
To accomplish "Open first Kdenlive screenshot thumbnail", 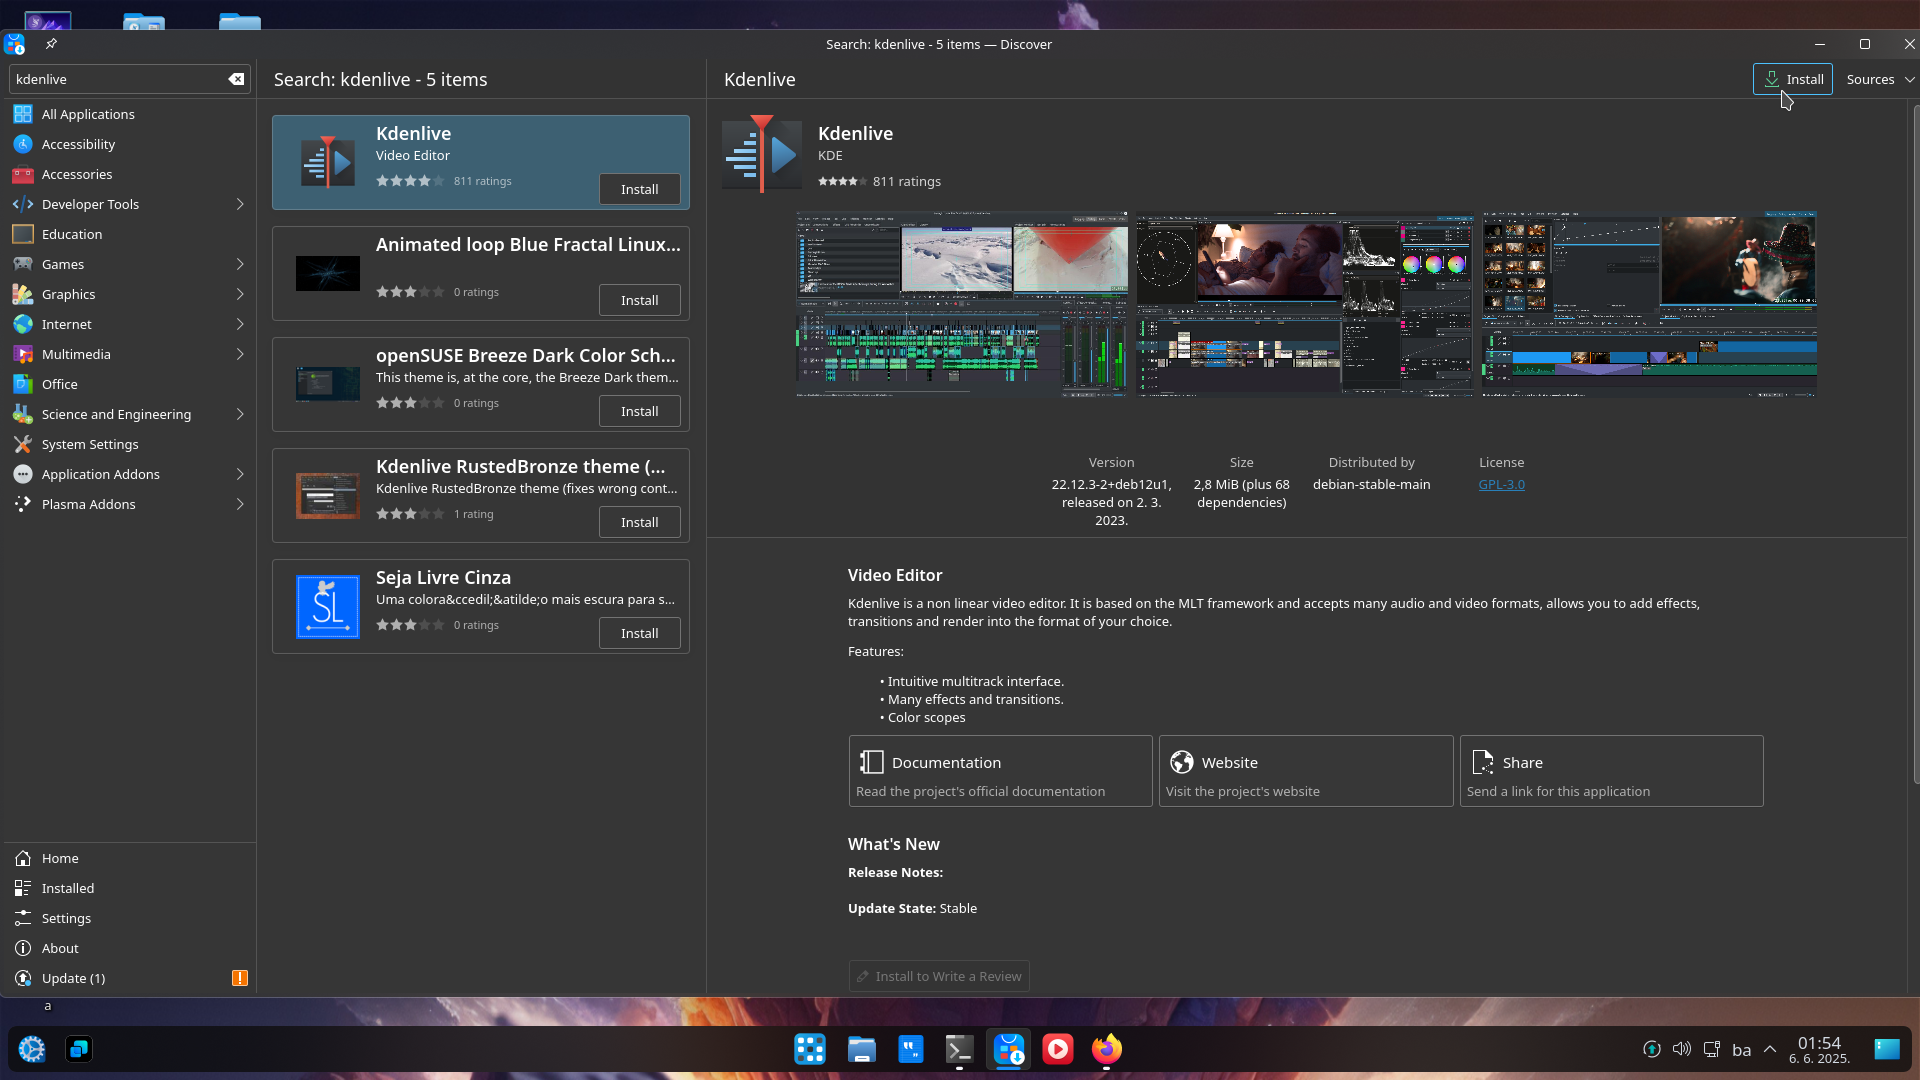I will point(962,304).
